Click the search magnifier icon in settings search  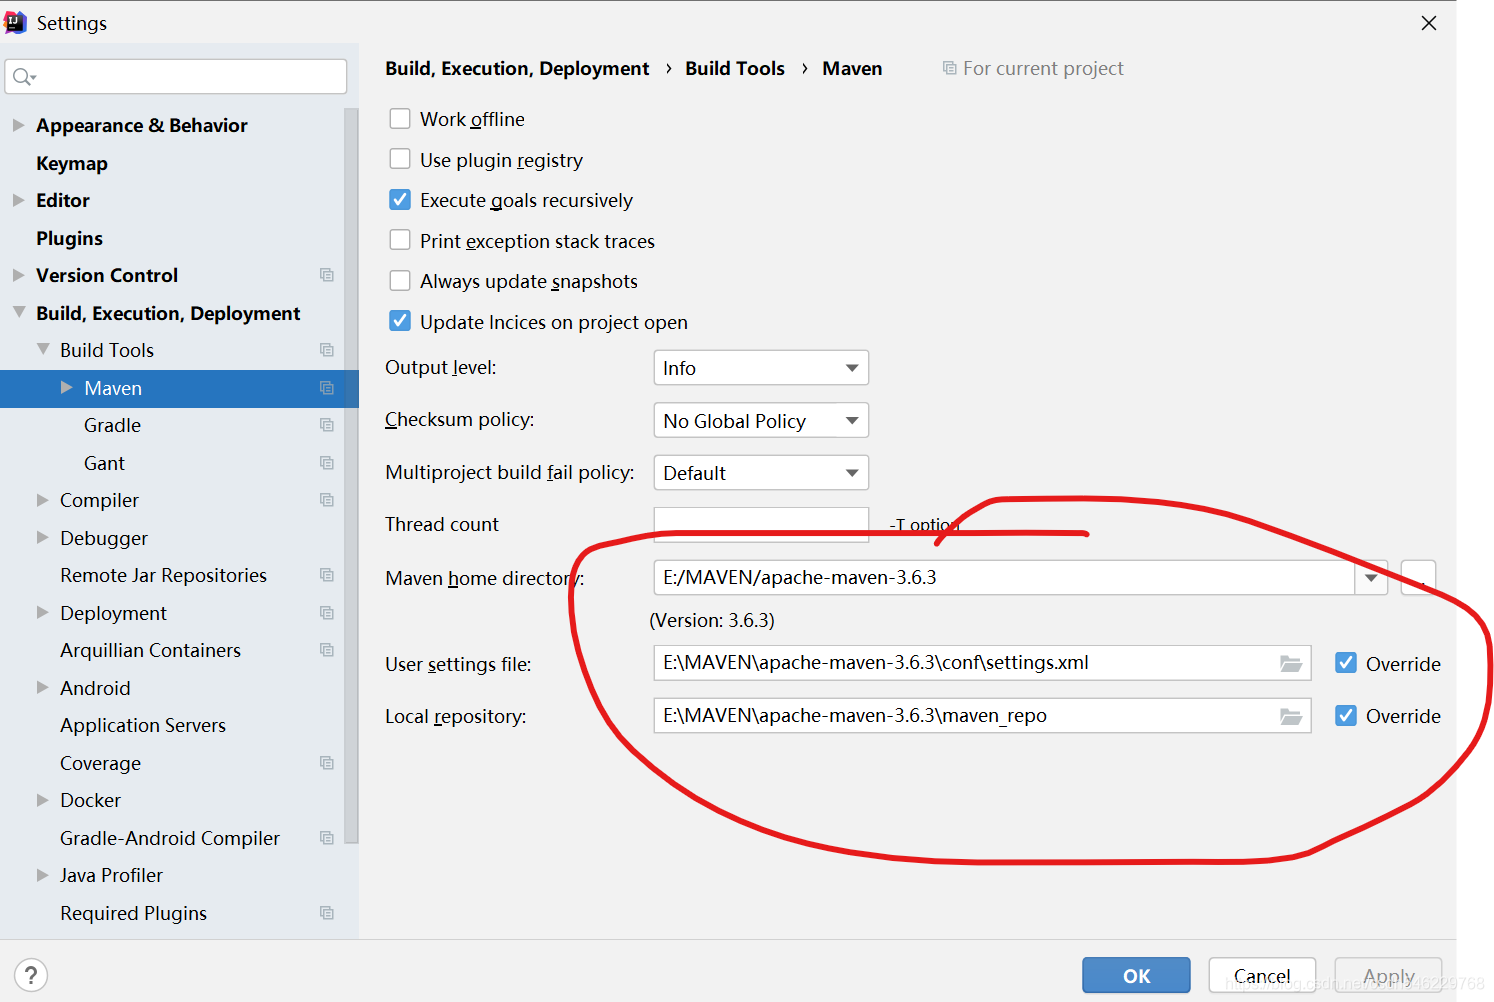pyautogui.click(x=24, y=77)
